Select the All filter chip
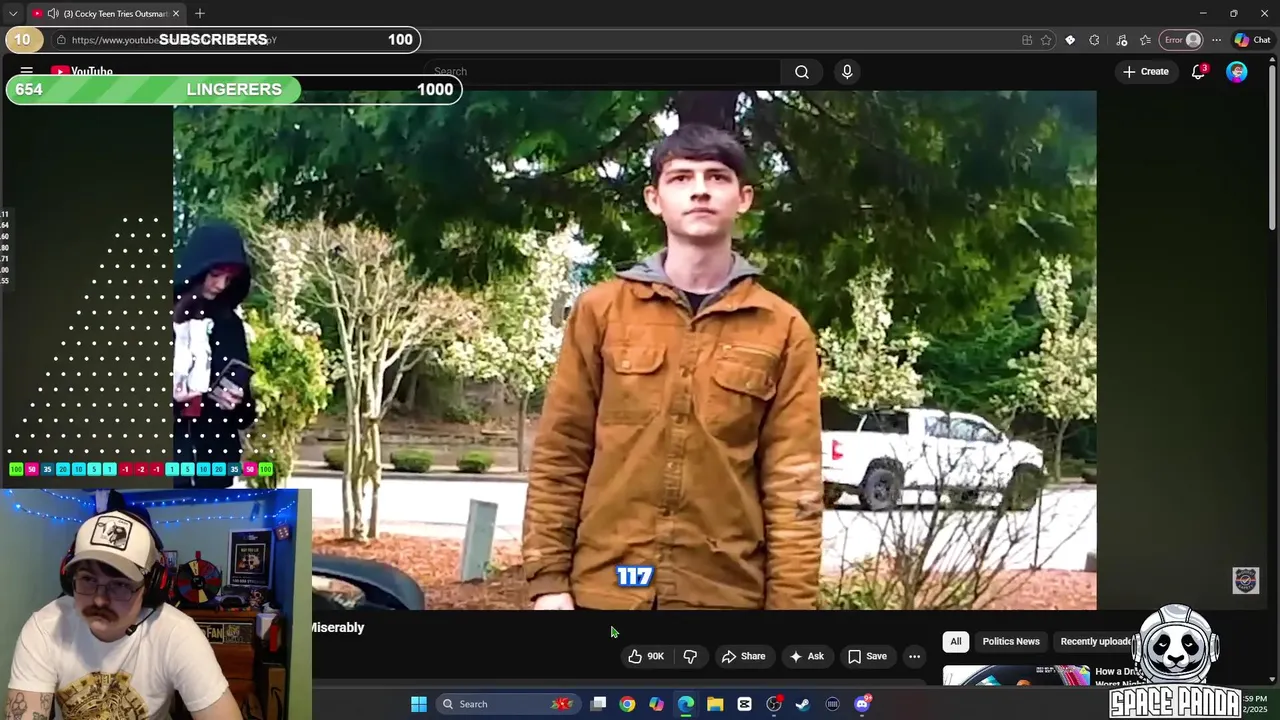Image resolution: width=1280 pixels, height=720 pixels. [x=956, y=641]
